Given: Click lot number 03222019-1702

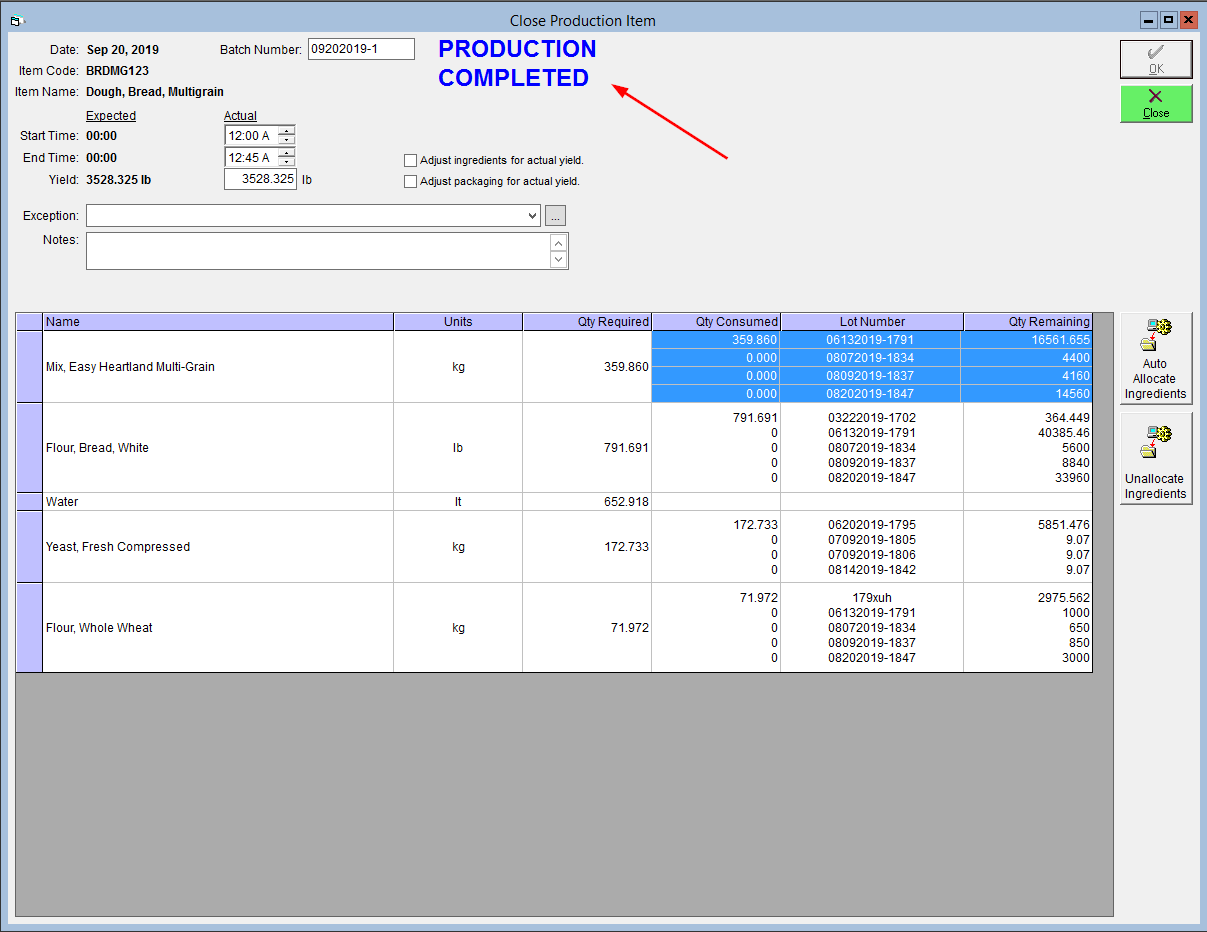Looking at the screenshot, I should click(872, 418).
